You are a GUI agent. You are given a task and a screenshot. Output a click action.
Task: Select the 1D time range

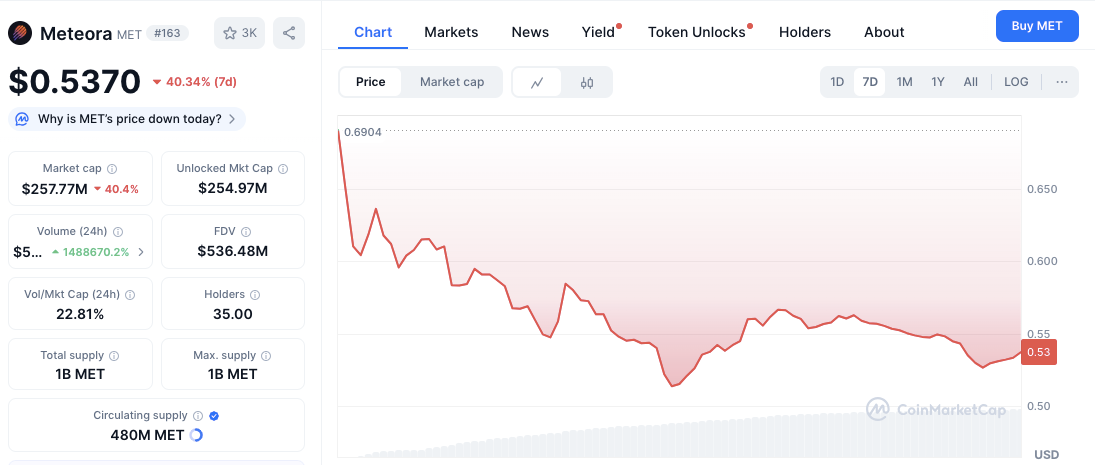837,82
